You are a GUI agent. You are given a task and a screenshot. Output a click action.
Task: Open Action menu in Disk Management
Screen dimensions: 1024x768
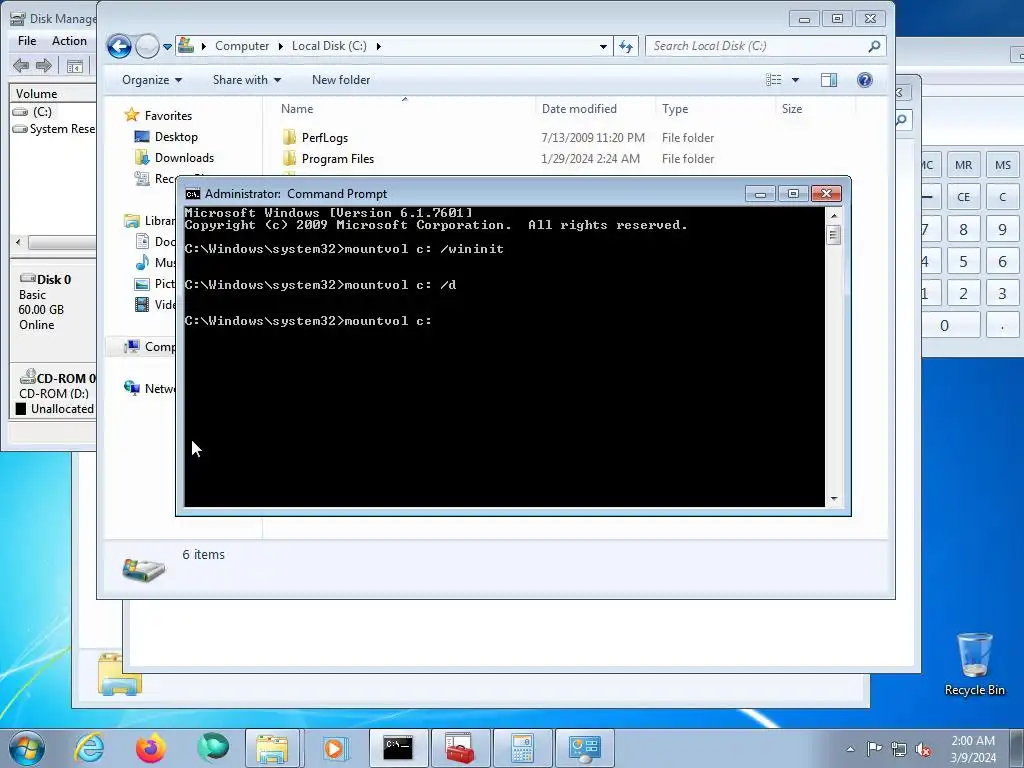(69, 40)
